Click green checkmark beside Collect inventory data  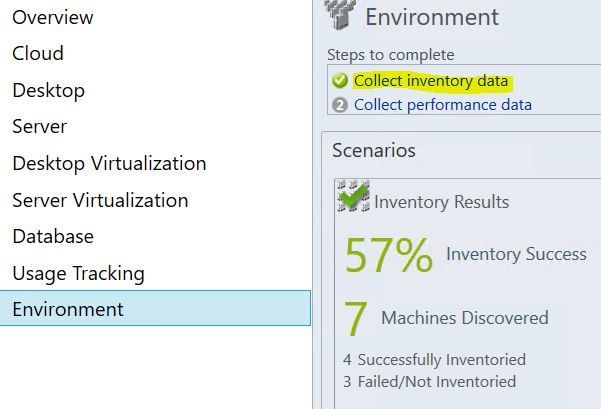(x=340, y=81)
